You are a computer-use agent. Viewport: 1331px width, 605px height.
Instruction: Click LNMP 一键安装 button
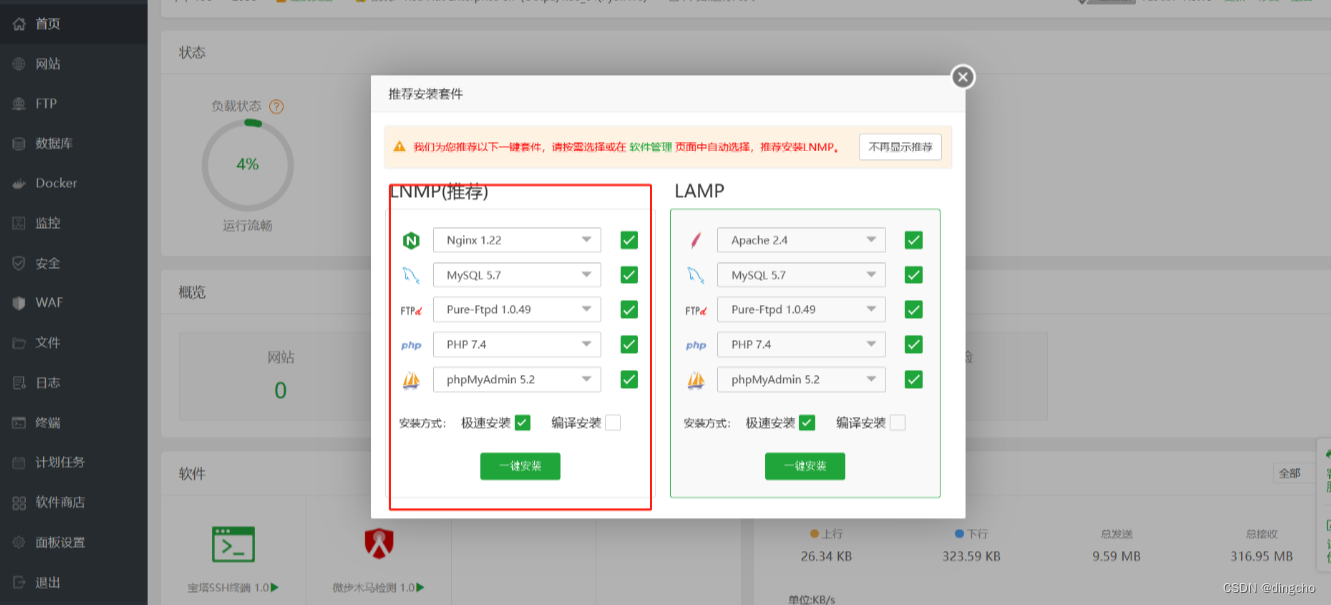520,466
